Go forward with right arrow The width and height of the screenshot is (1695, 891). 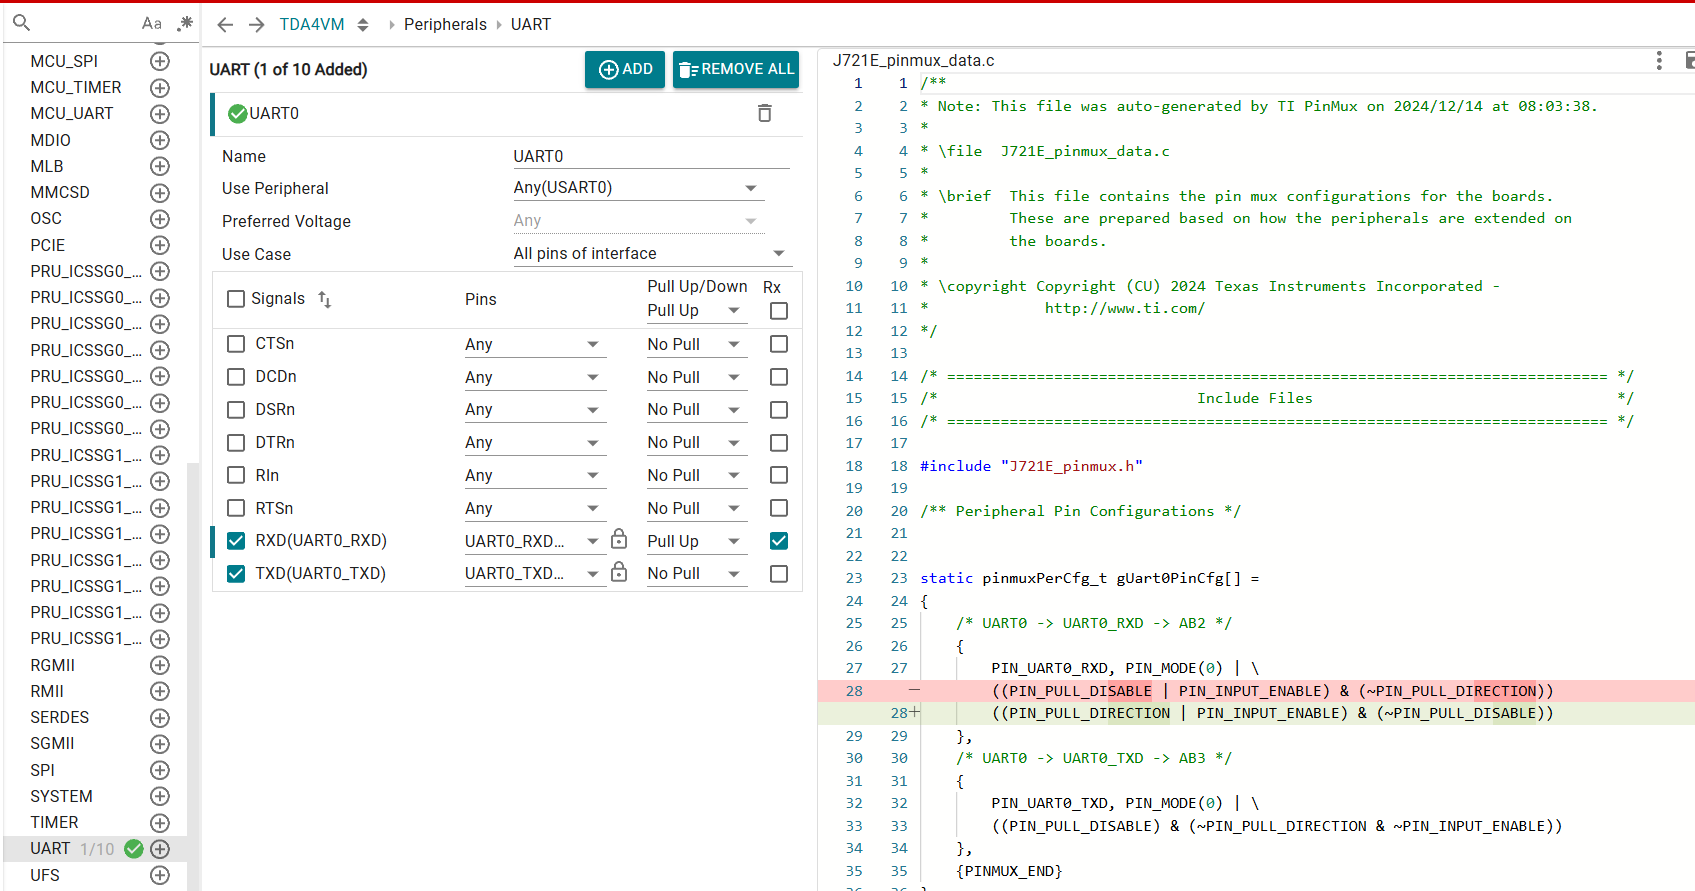click(x=257, y=24)
